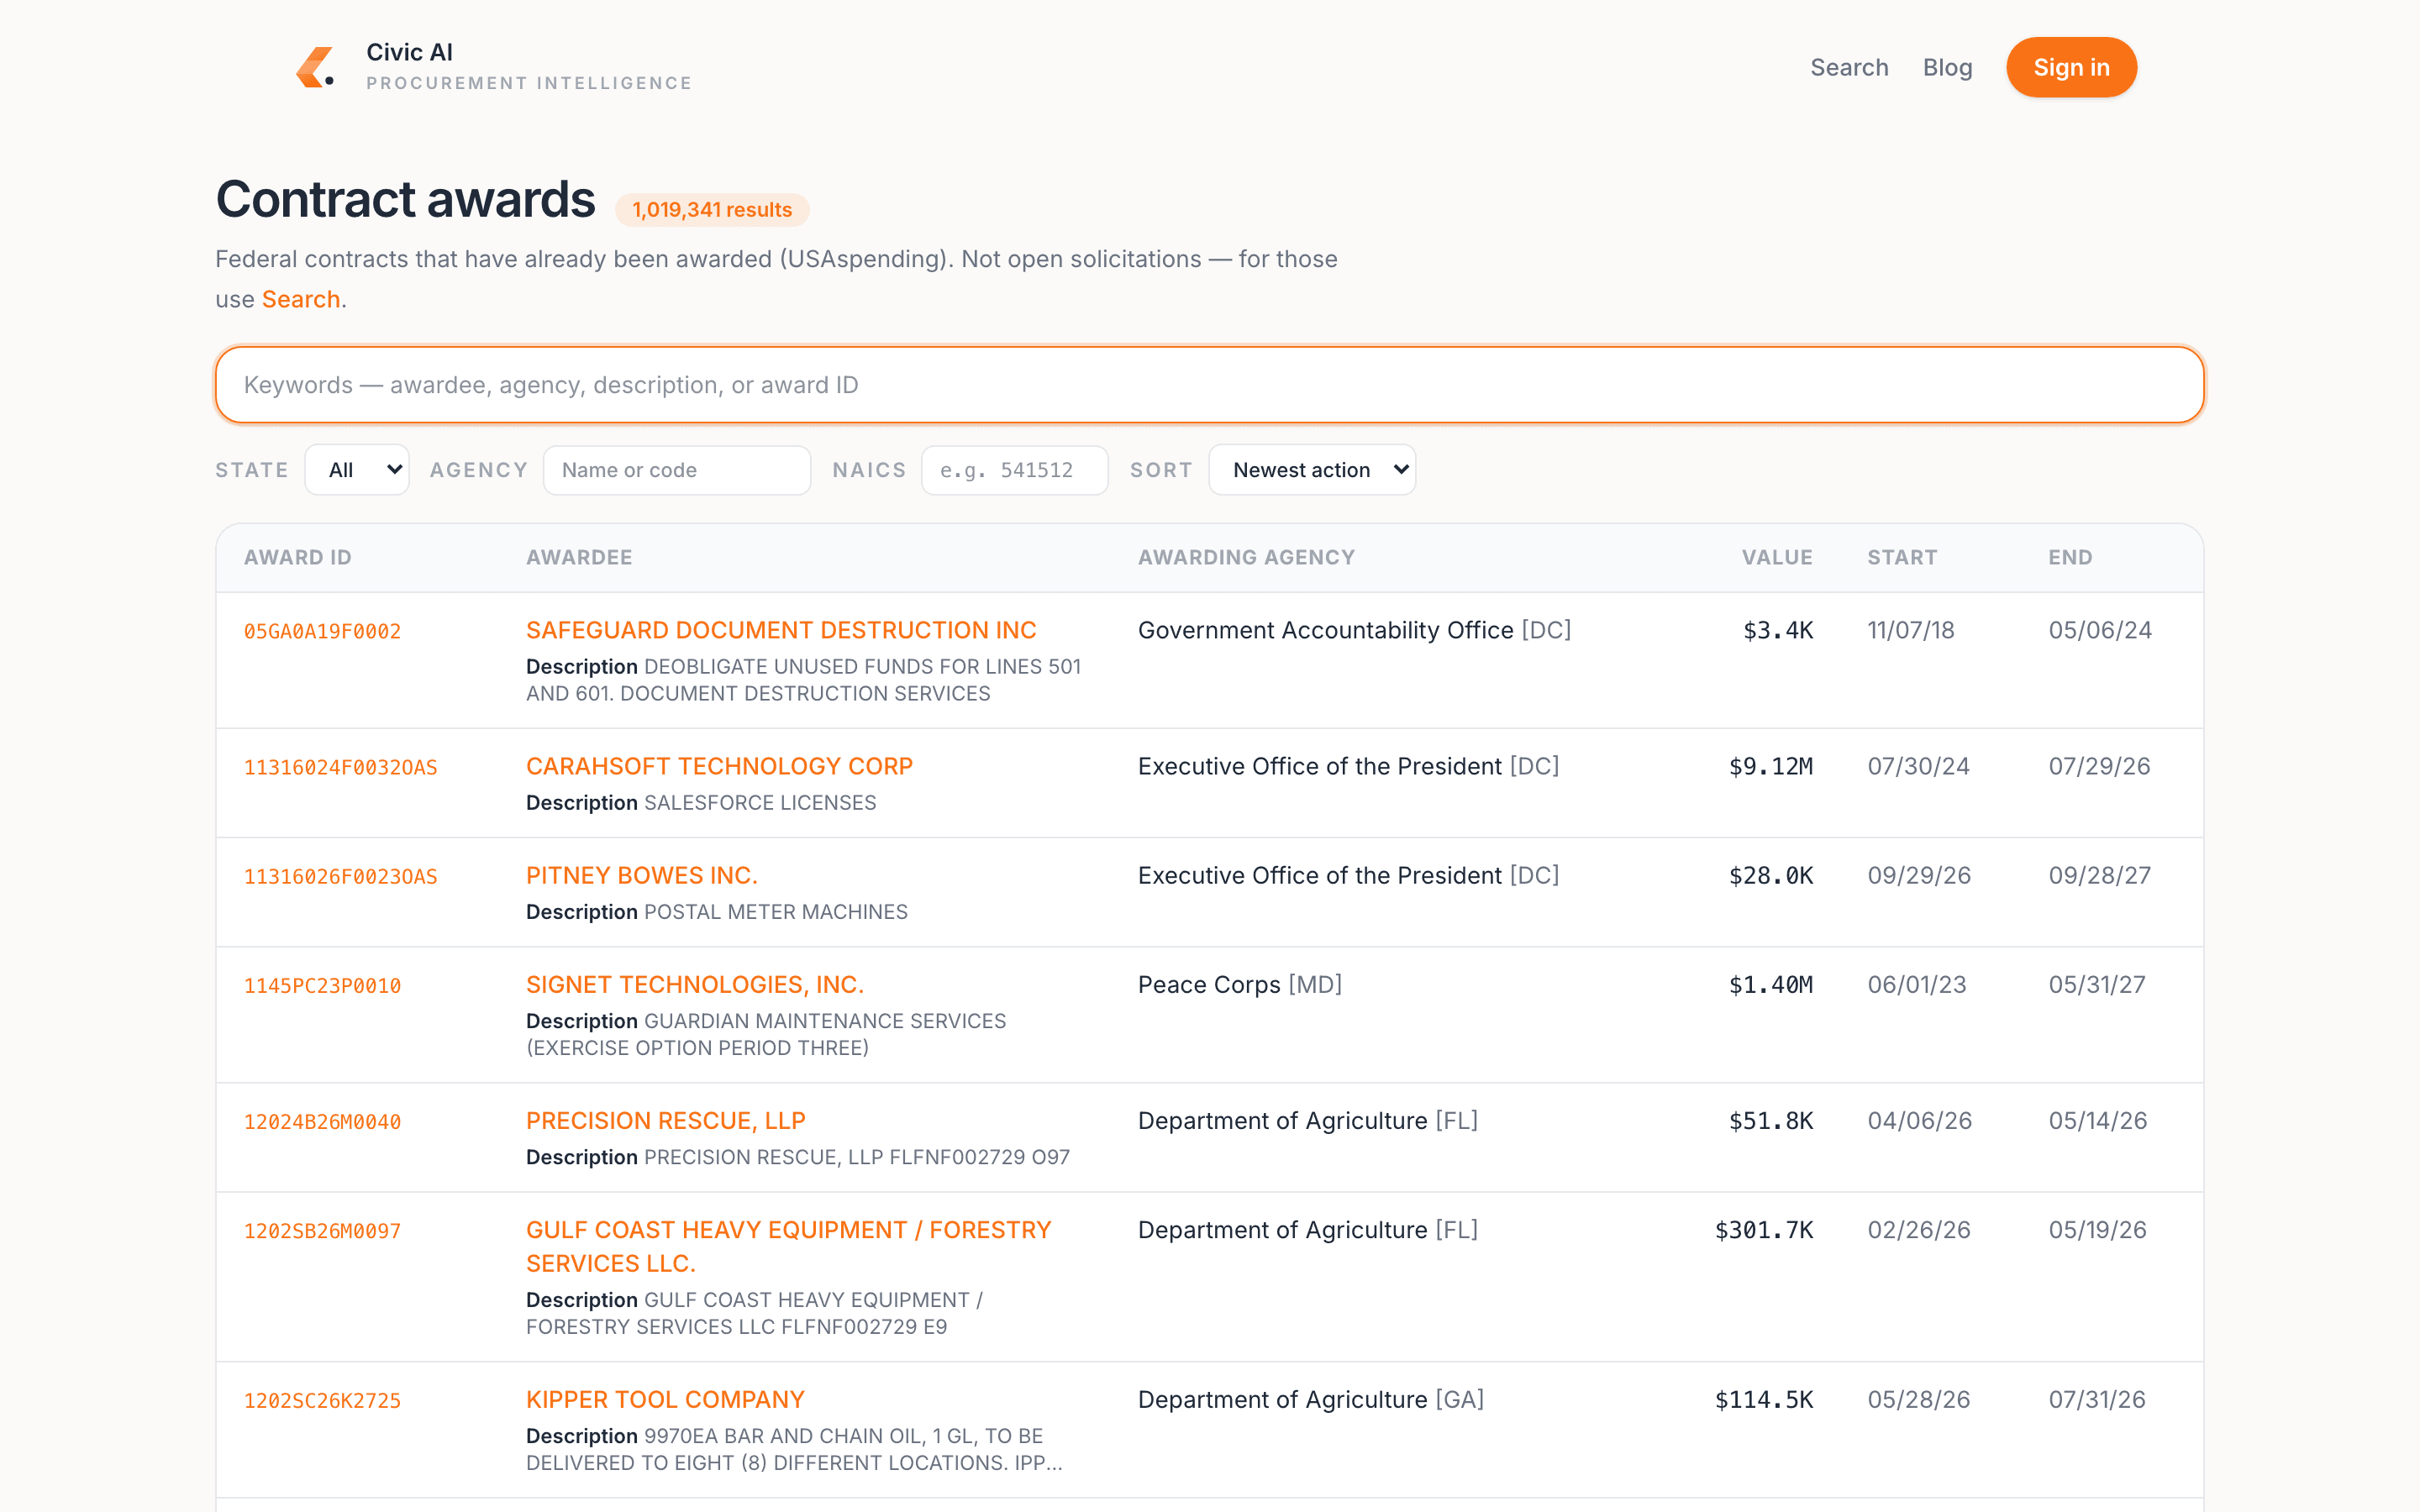Open award ID 1145PC23P0010

322,986
